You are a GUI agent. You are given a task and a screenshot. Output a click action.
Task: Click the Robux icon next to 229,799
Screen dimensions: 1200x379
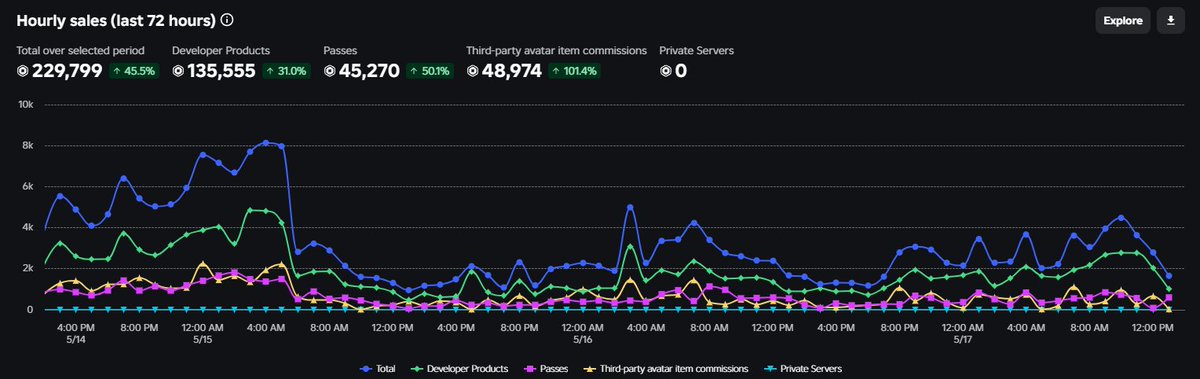[x=23, y=71]
